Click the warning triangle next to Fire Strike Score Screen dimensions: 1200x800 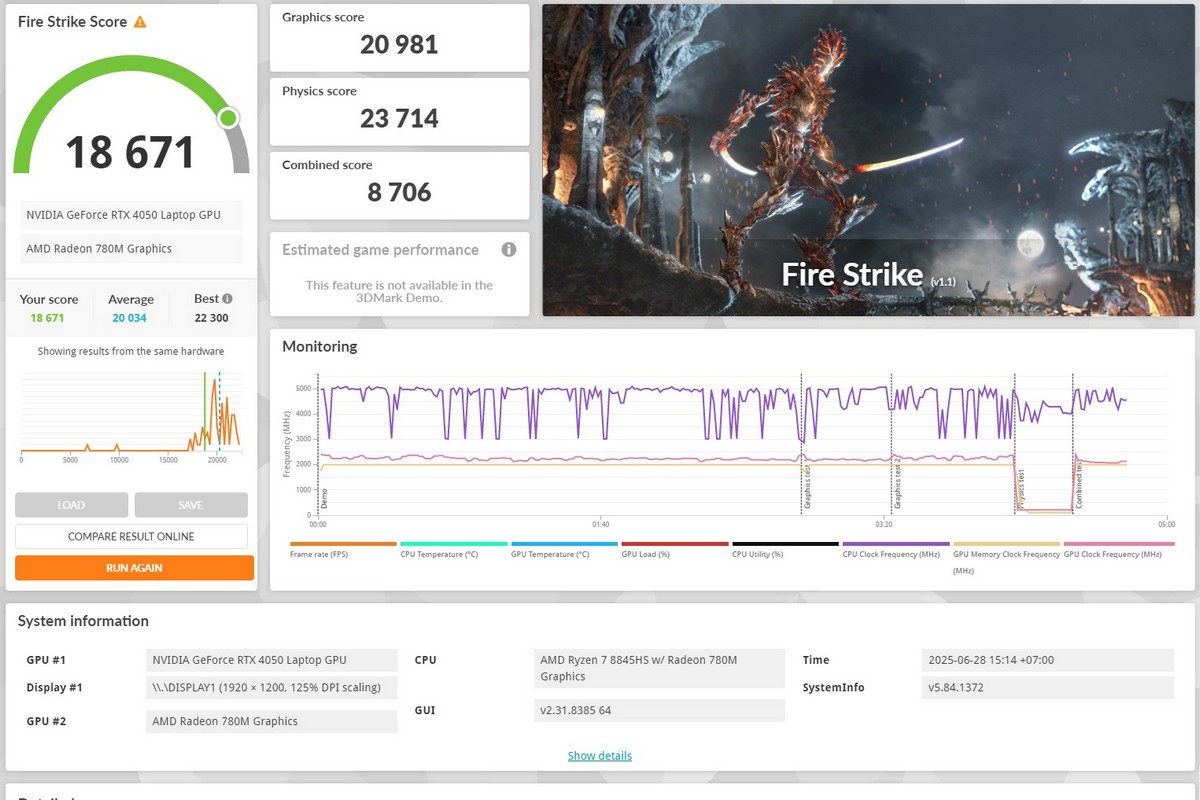(x=140, y=21)
